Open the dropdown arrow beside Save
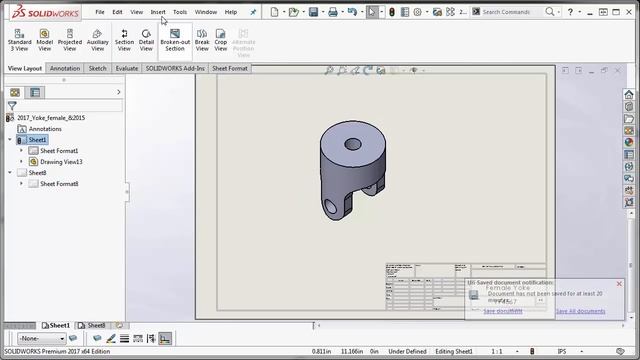 coord(322,12)
